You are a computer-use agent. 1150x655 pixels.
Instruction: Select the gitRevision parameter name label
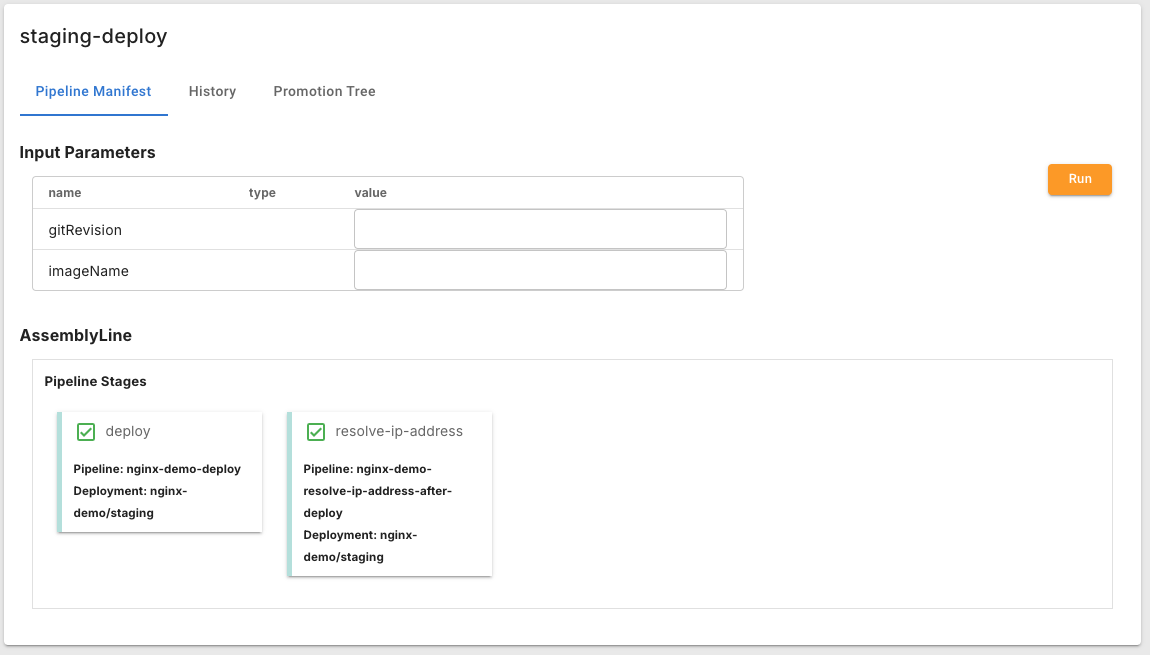tap(85, 230)
